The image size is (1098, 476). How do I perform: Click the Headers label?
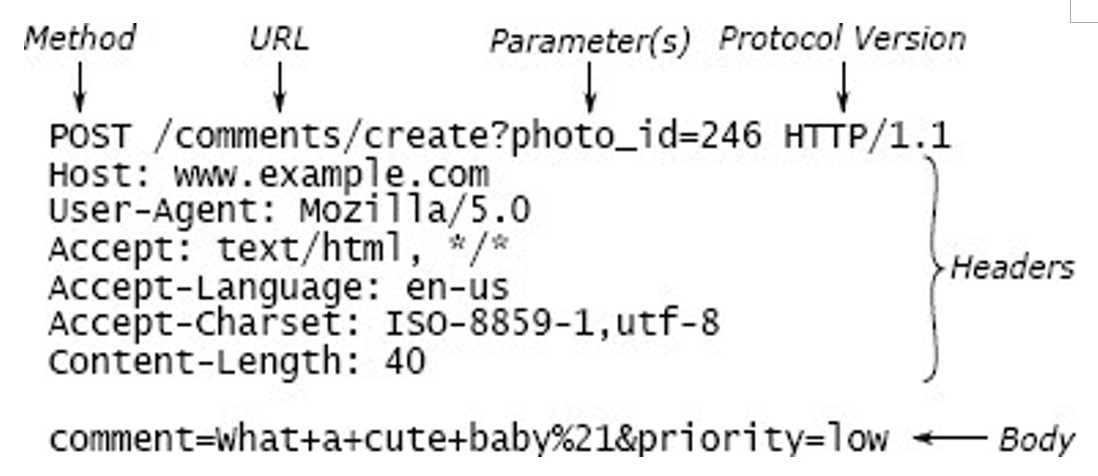1012,268
